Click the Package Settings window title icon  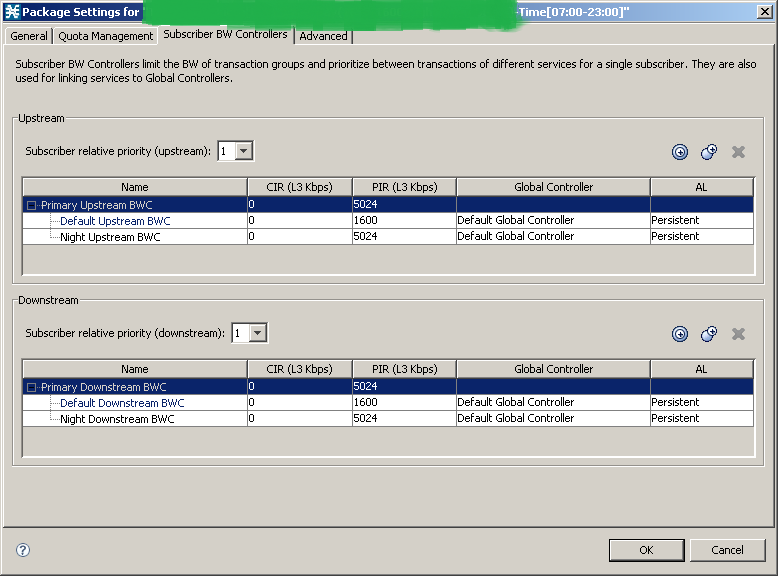click(x=12, y=12)
